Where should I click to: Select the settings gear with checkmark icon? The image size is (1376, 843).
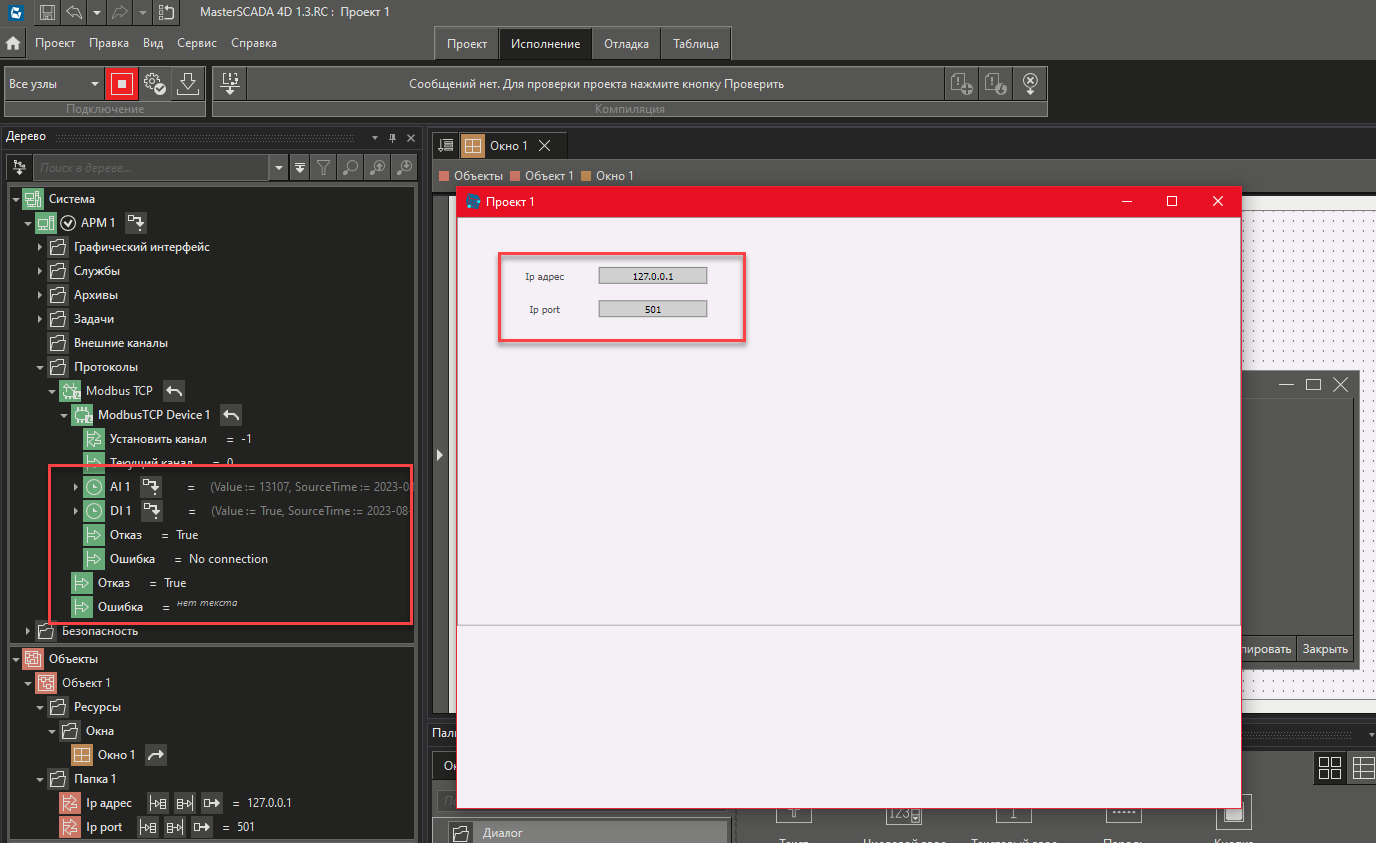click(x=154, y=83)
